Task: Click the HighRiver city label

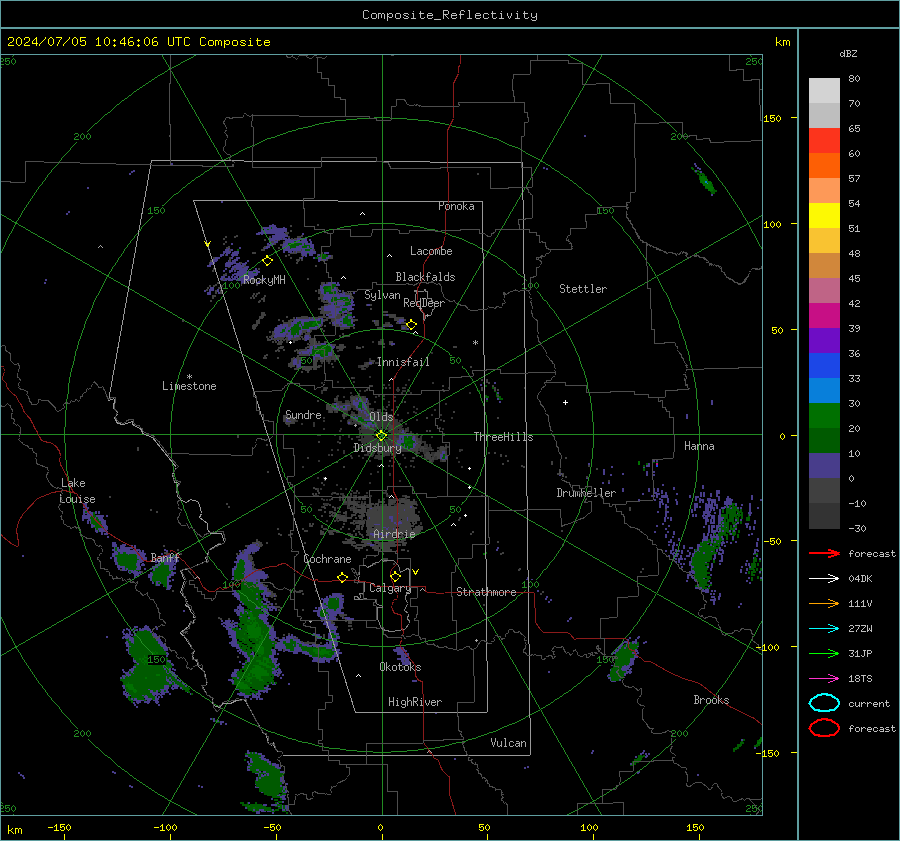Action: coord(415,702)
